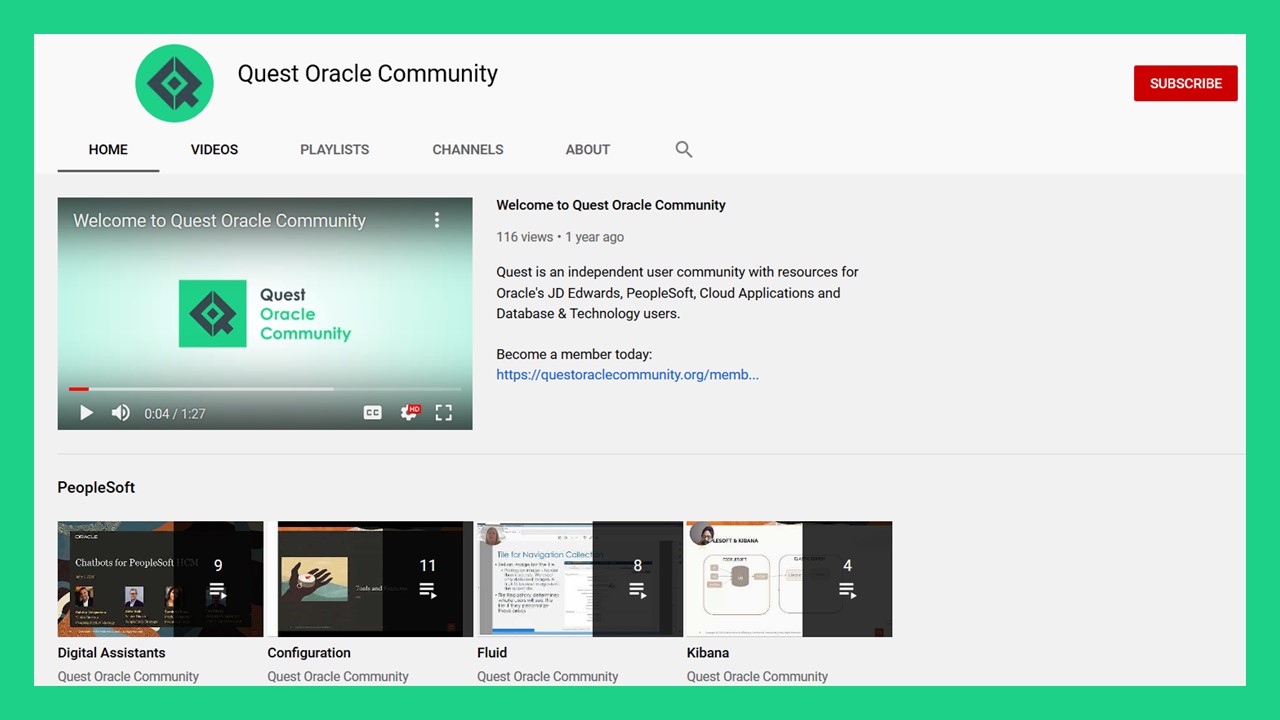Open the Kibana playlist thumbnail
The height and width of the screenshot is (720, 1280).
789,579
